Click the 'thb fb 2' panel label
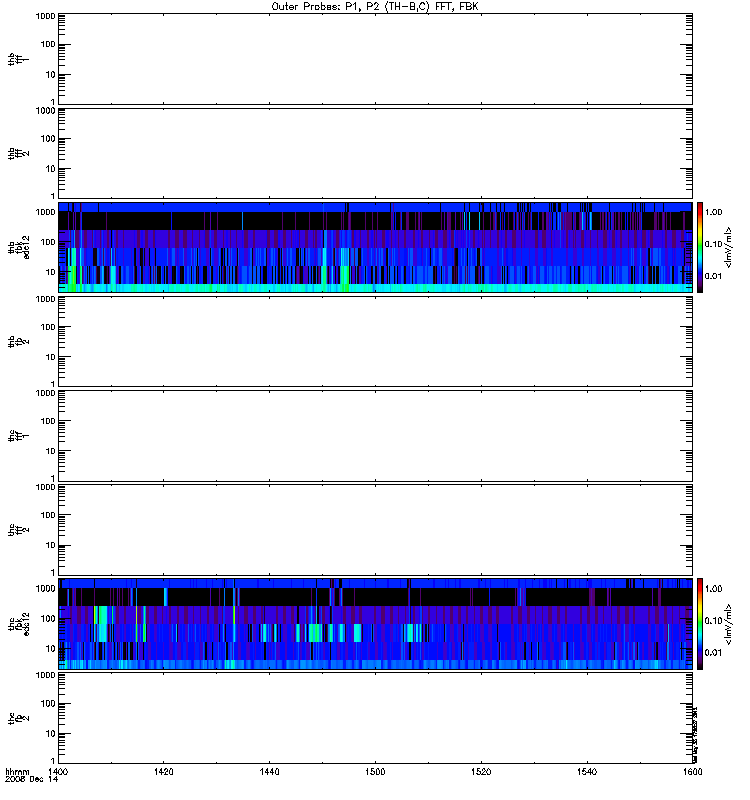The width and height of the screenshot is (750, 800). (x=18, y=341)
